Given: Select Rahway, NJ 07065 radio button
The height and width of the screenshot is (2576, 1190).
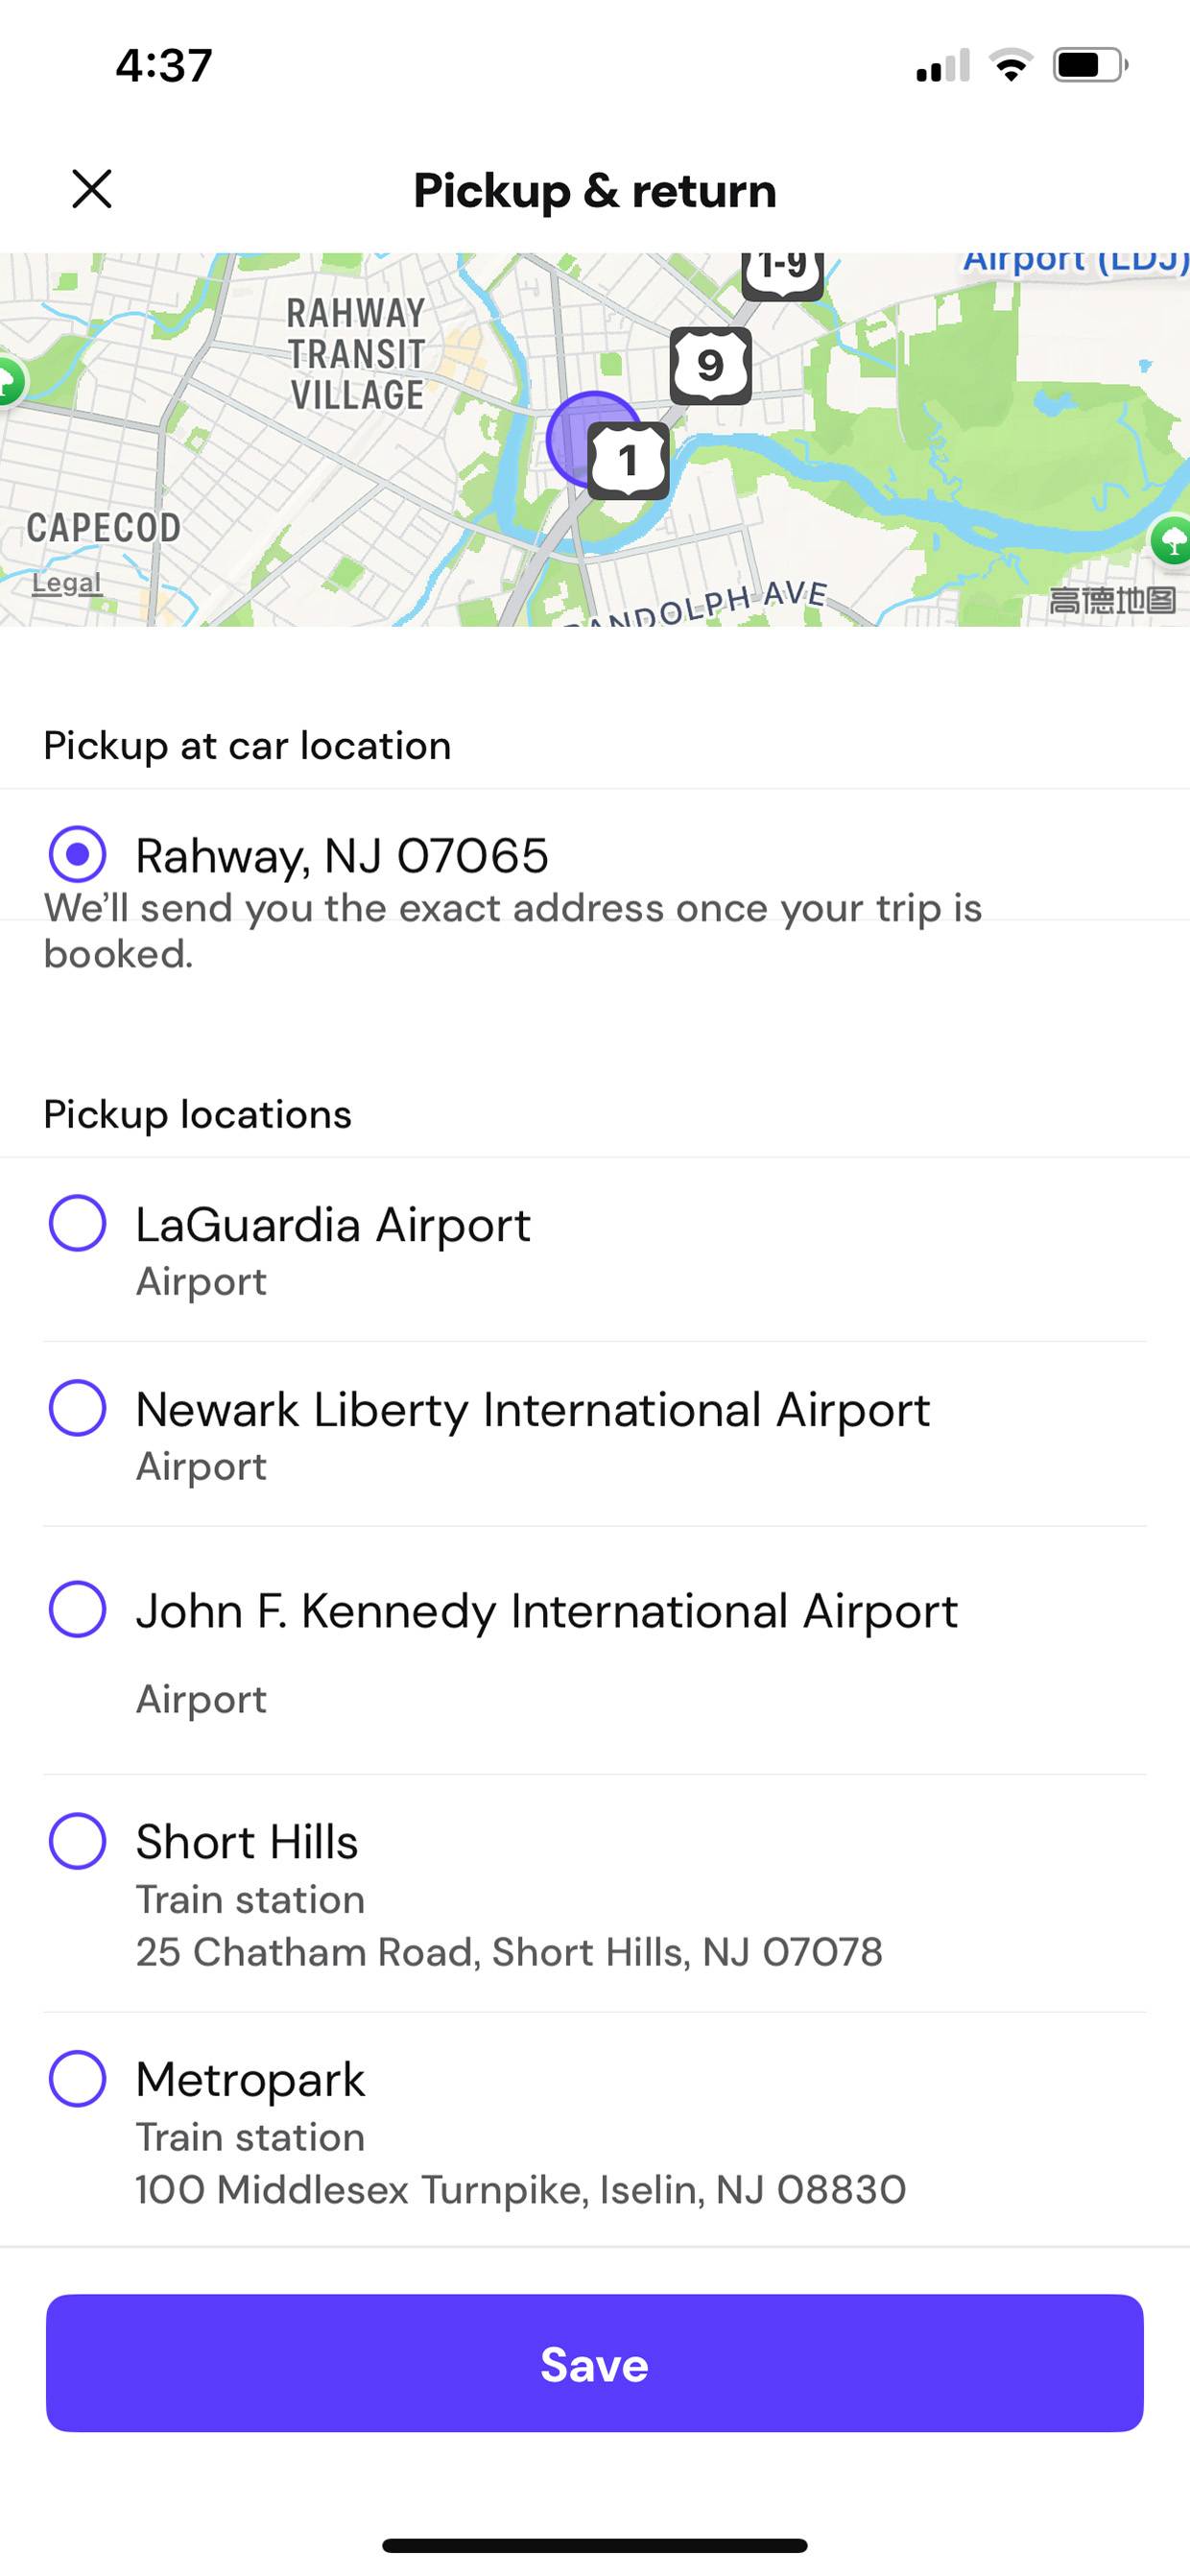Looking at the screenshot, I should [78, 854].
